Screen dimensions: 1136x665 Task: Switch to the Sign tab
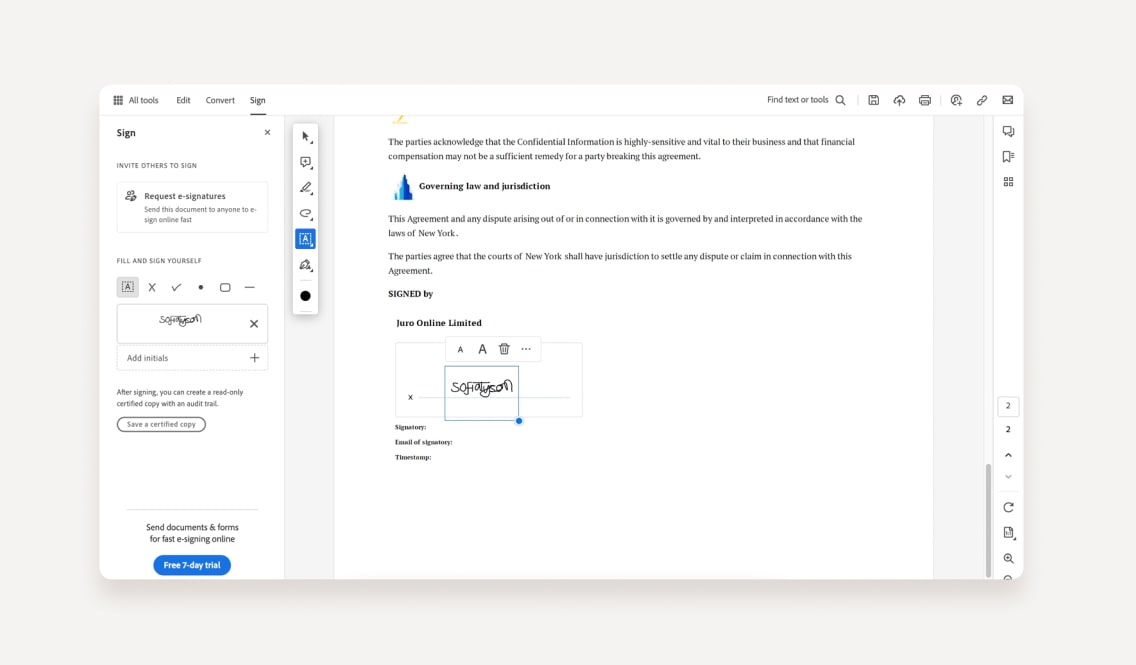coord(258,100)
